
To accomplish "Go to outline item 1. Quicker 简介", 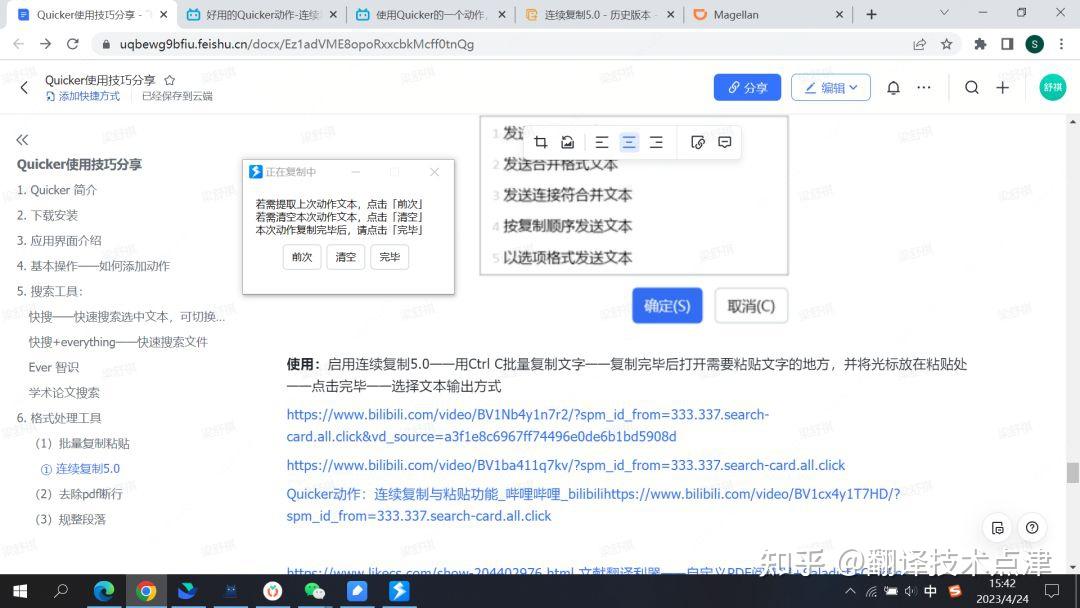I will [x=56, y=190].
